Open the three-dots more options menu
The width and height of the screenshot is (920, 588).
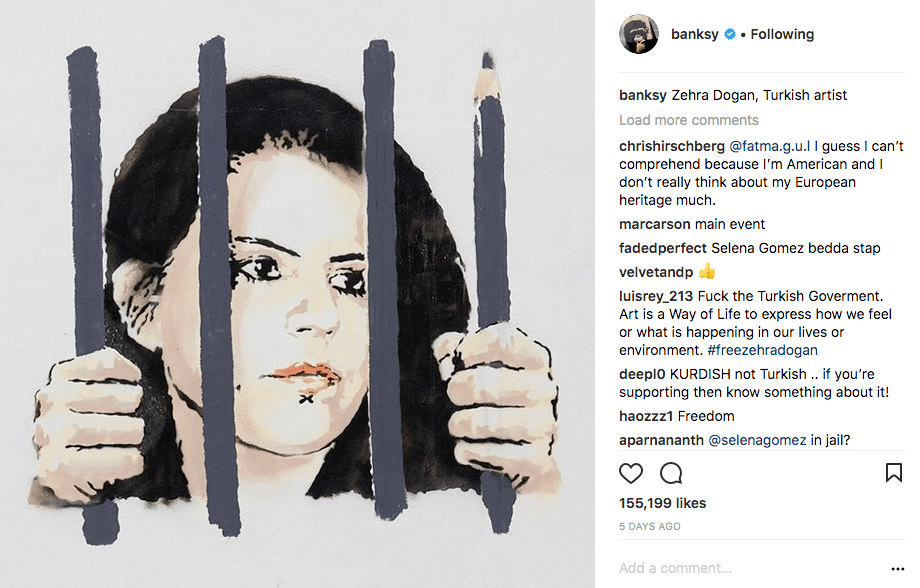coord(898,569)
